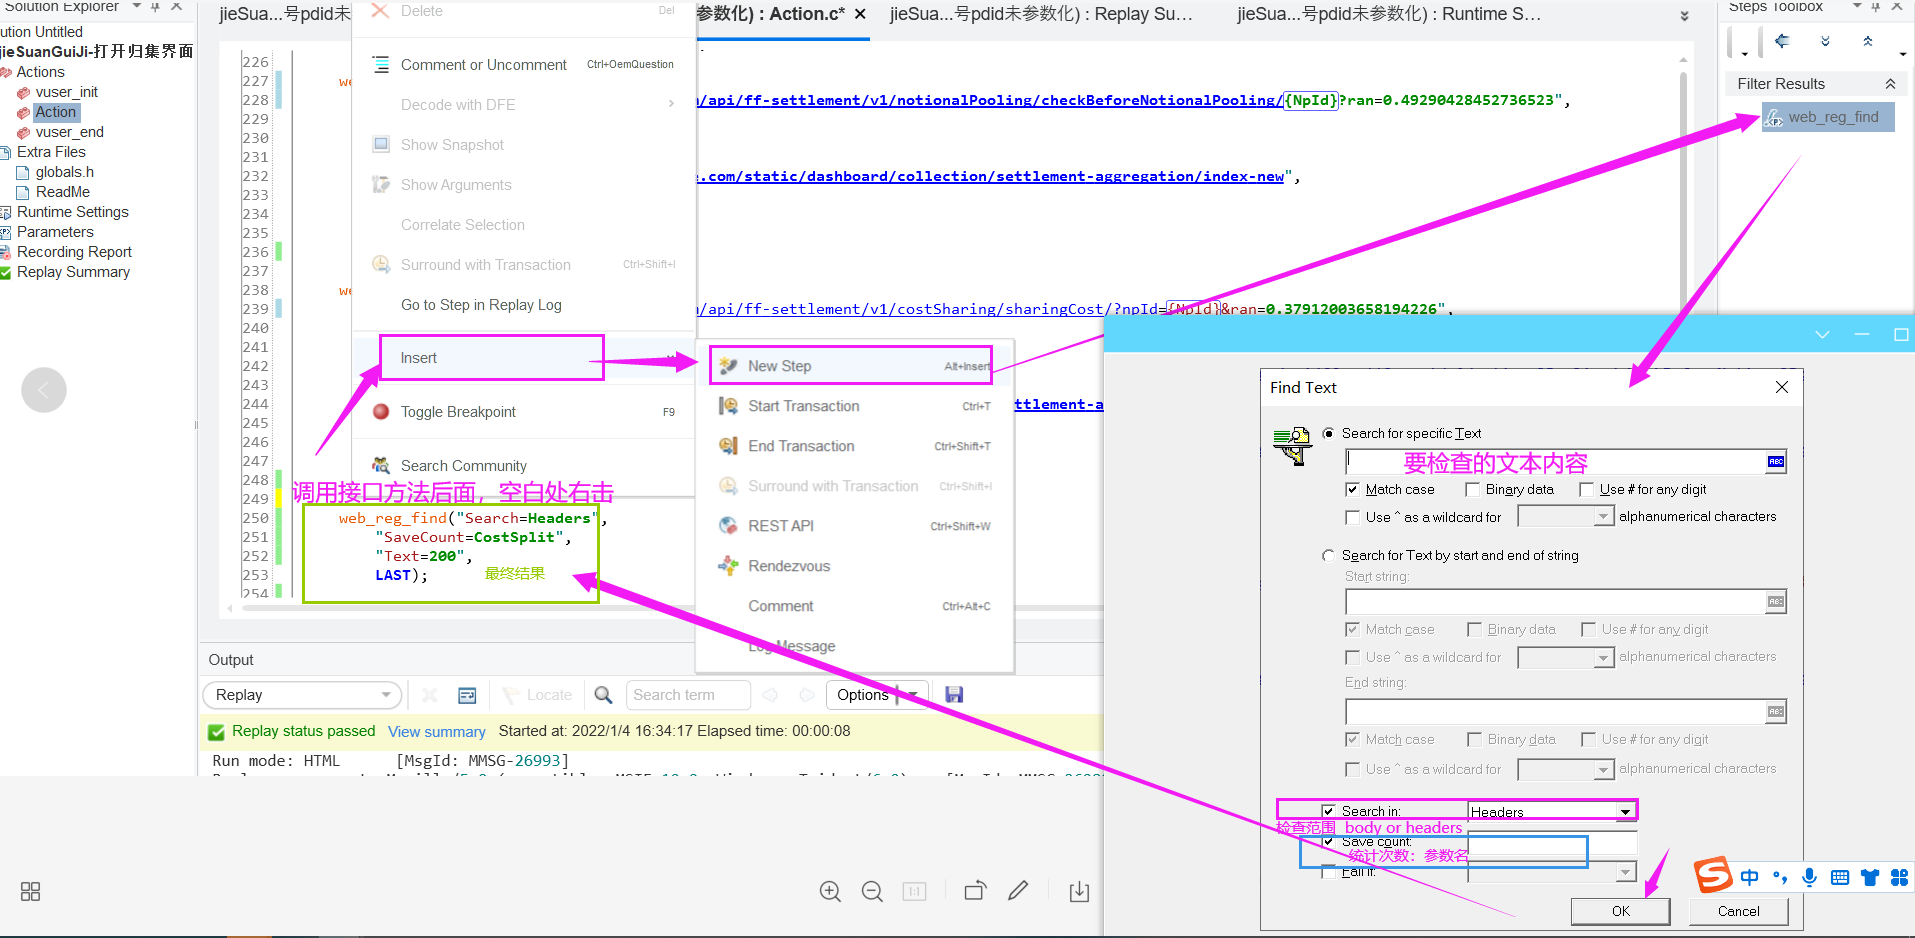Click the back arrow in Steps Toolbox
This screenshot has width=1915, height=938.
1781,41
